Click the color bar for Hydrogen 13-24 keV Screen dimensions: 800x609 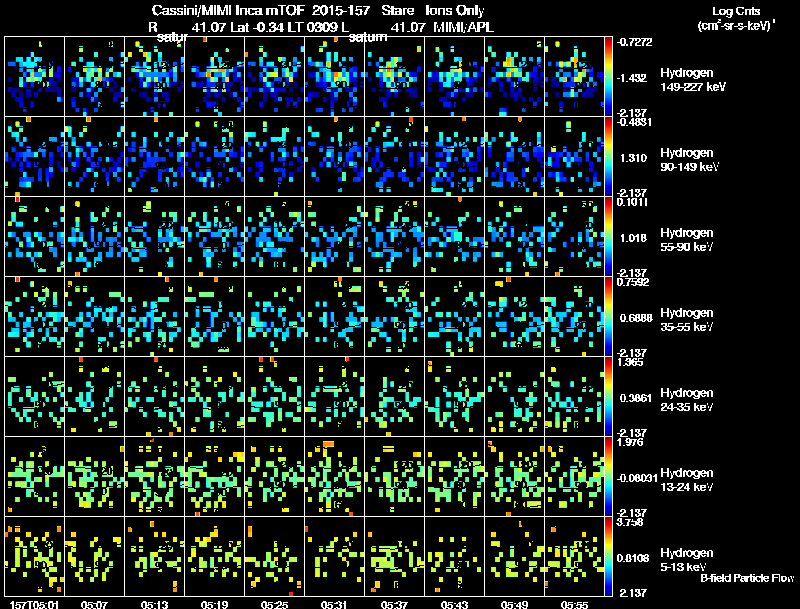click(608, 476)
